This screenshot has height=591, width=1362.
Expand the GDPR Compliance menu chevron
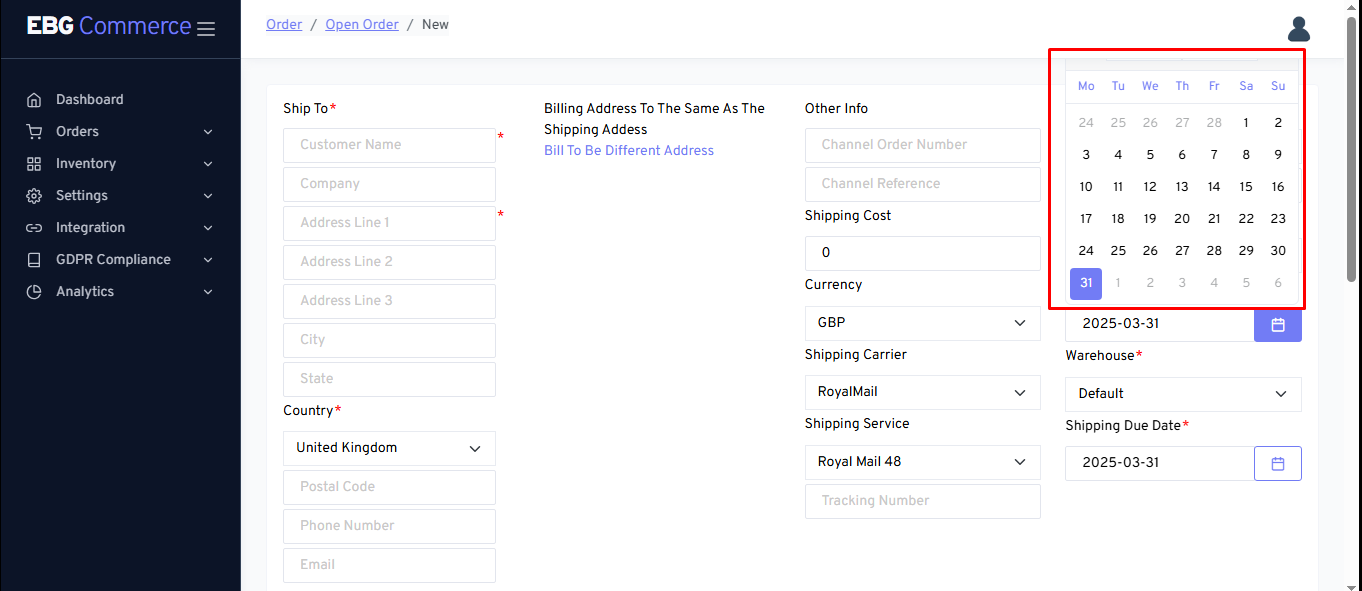tap(208, 260)
